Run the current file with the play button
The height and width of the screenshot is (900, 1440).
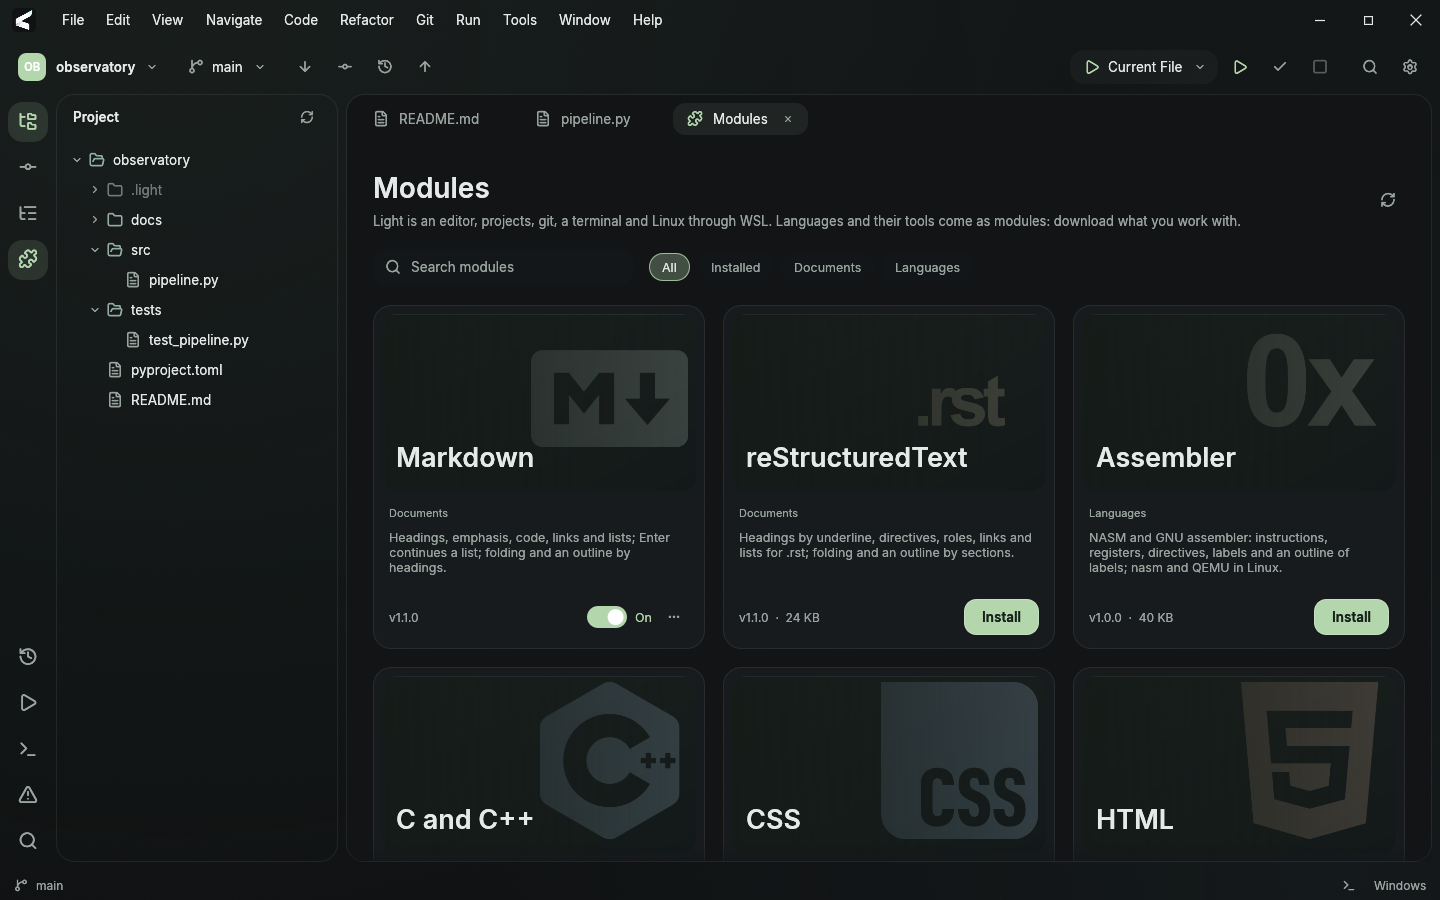[x=1240, y=67]
